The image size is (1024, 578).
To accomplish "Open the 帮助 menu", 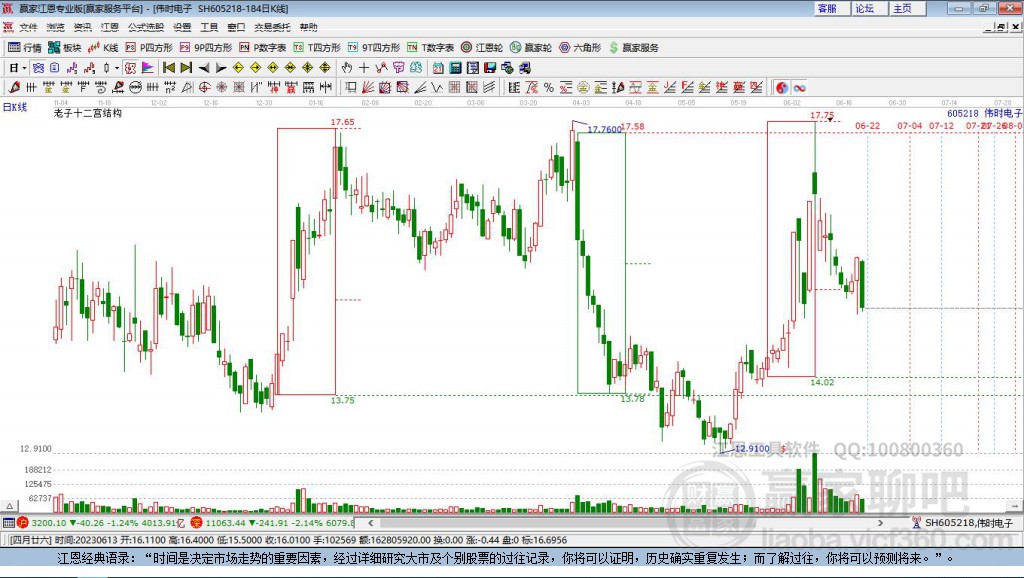I will [308, 27].
